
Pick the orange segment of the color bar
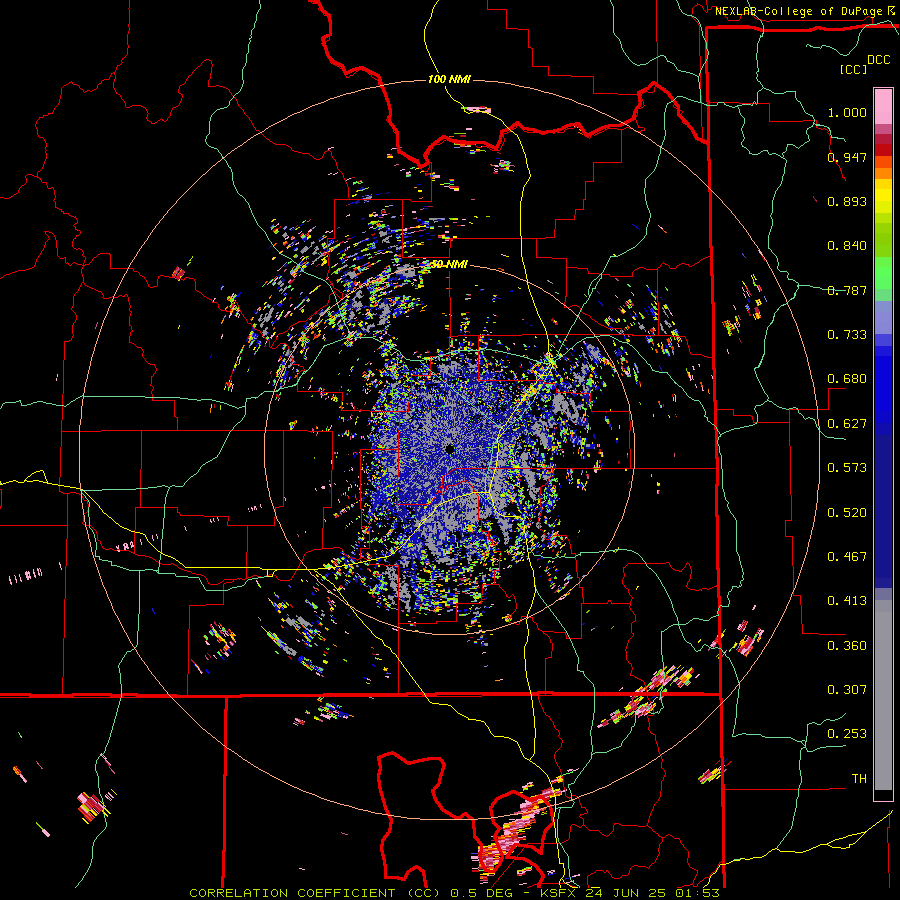pos(883,173)
